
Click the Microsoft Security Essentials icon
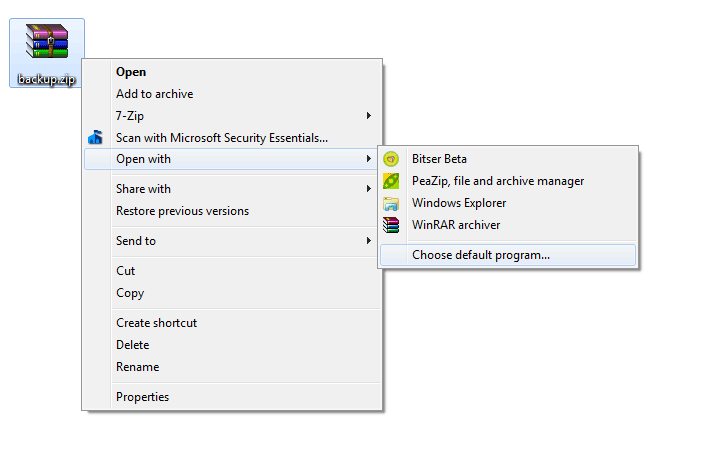[96, 138]
